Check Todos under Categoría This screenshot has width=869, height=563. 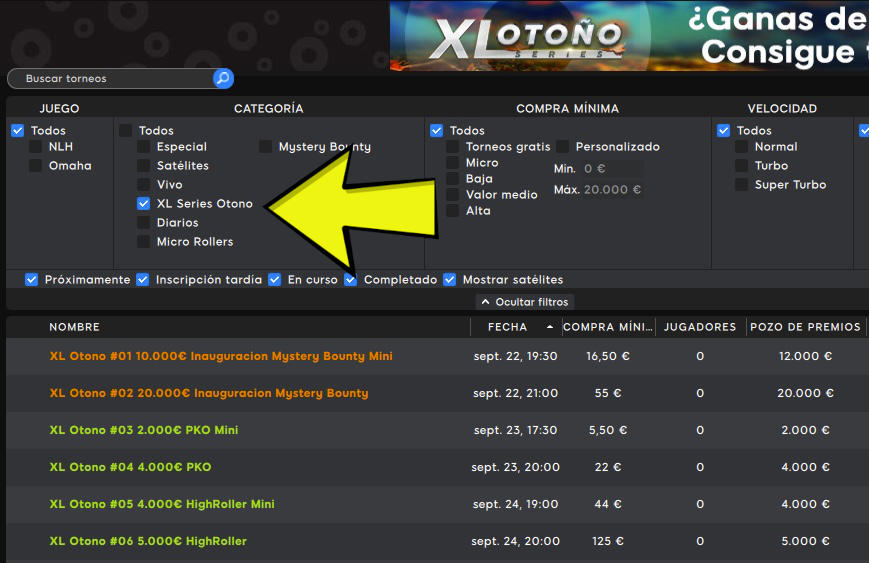click(126, 131)
